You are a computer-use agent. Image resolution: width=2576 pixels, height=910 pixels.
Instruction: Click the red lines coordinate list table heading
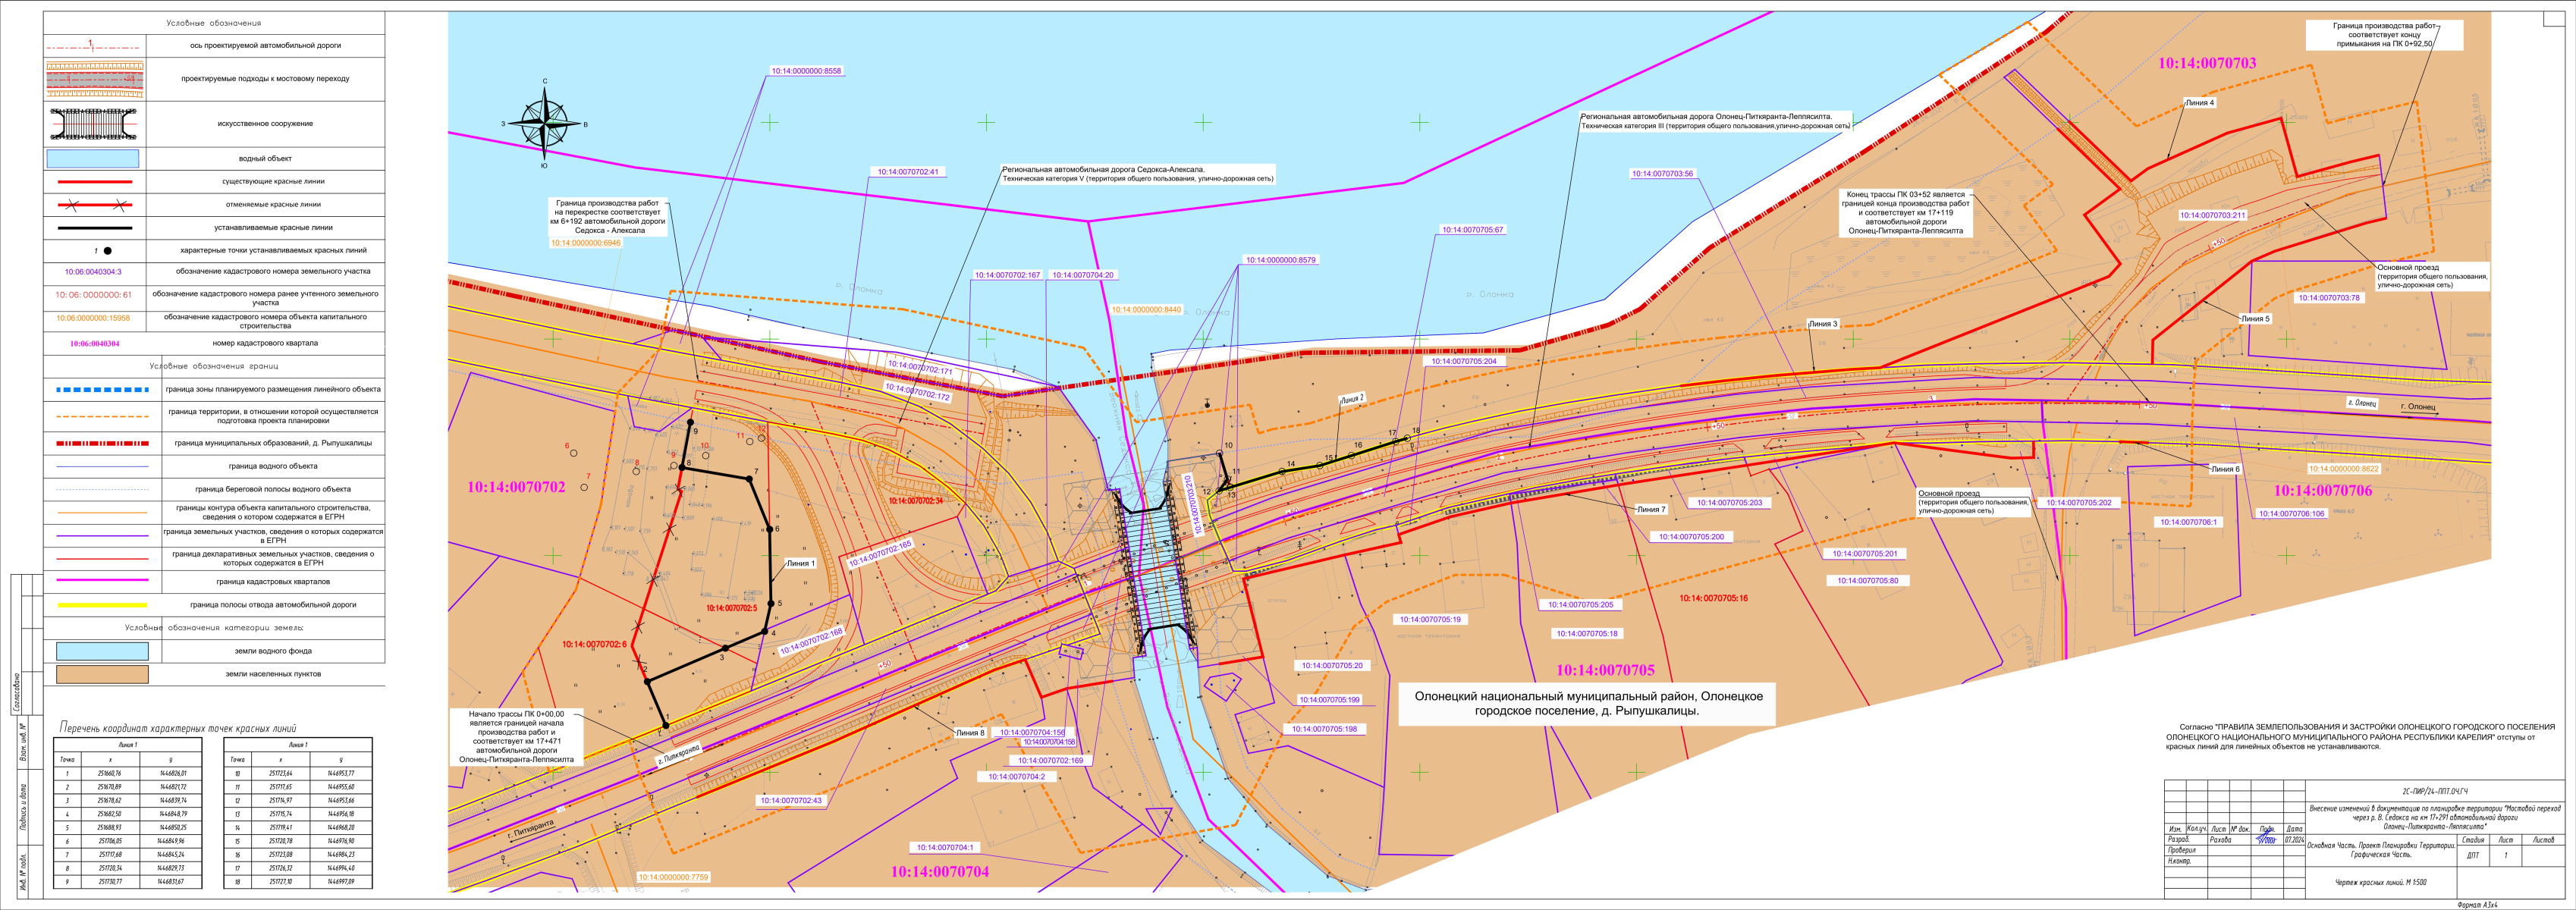[x=178, y=728]
